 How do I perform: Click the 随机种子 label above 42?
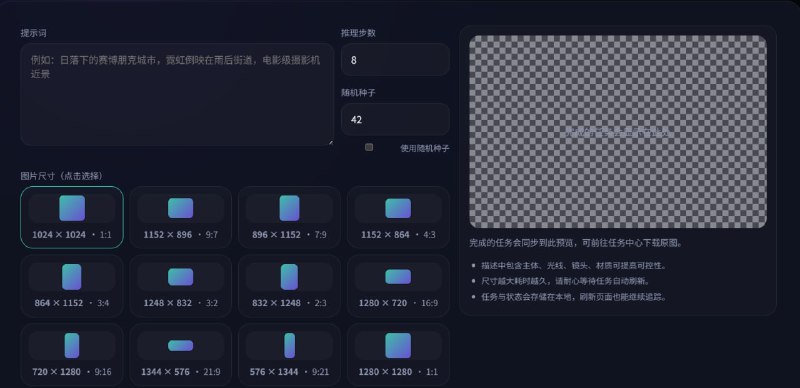coord(358,93)
